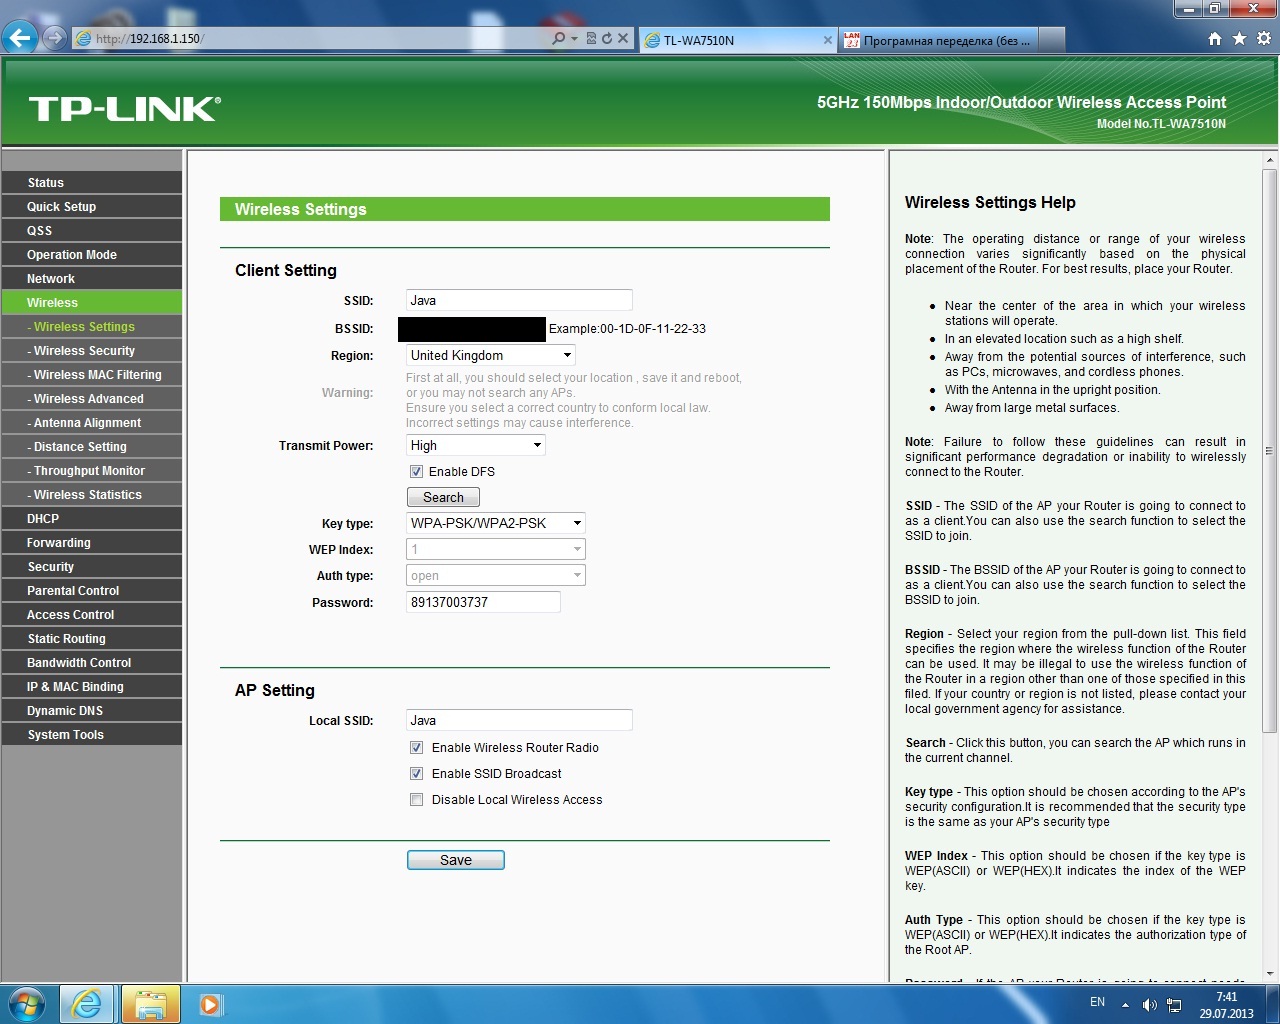Screen dimensions: 1280x1024
Task: Click the Save button
Action: (x=456, y=860)
